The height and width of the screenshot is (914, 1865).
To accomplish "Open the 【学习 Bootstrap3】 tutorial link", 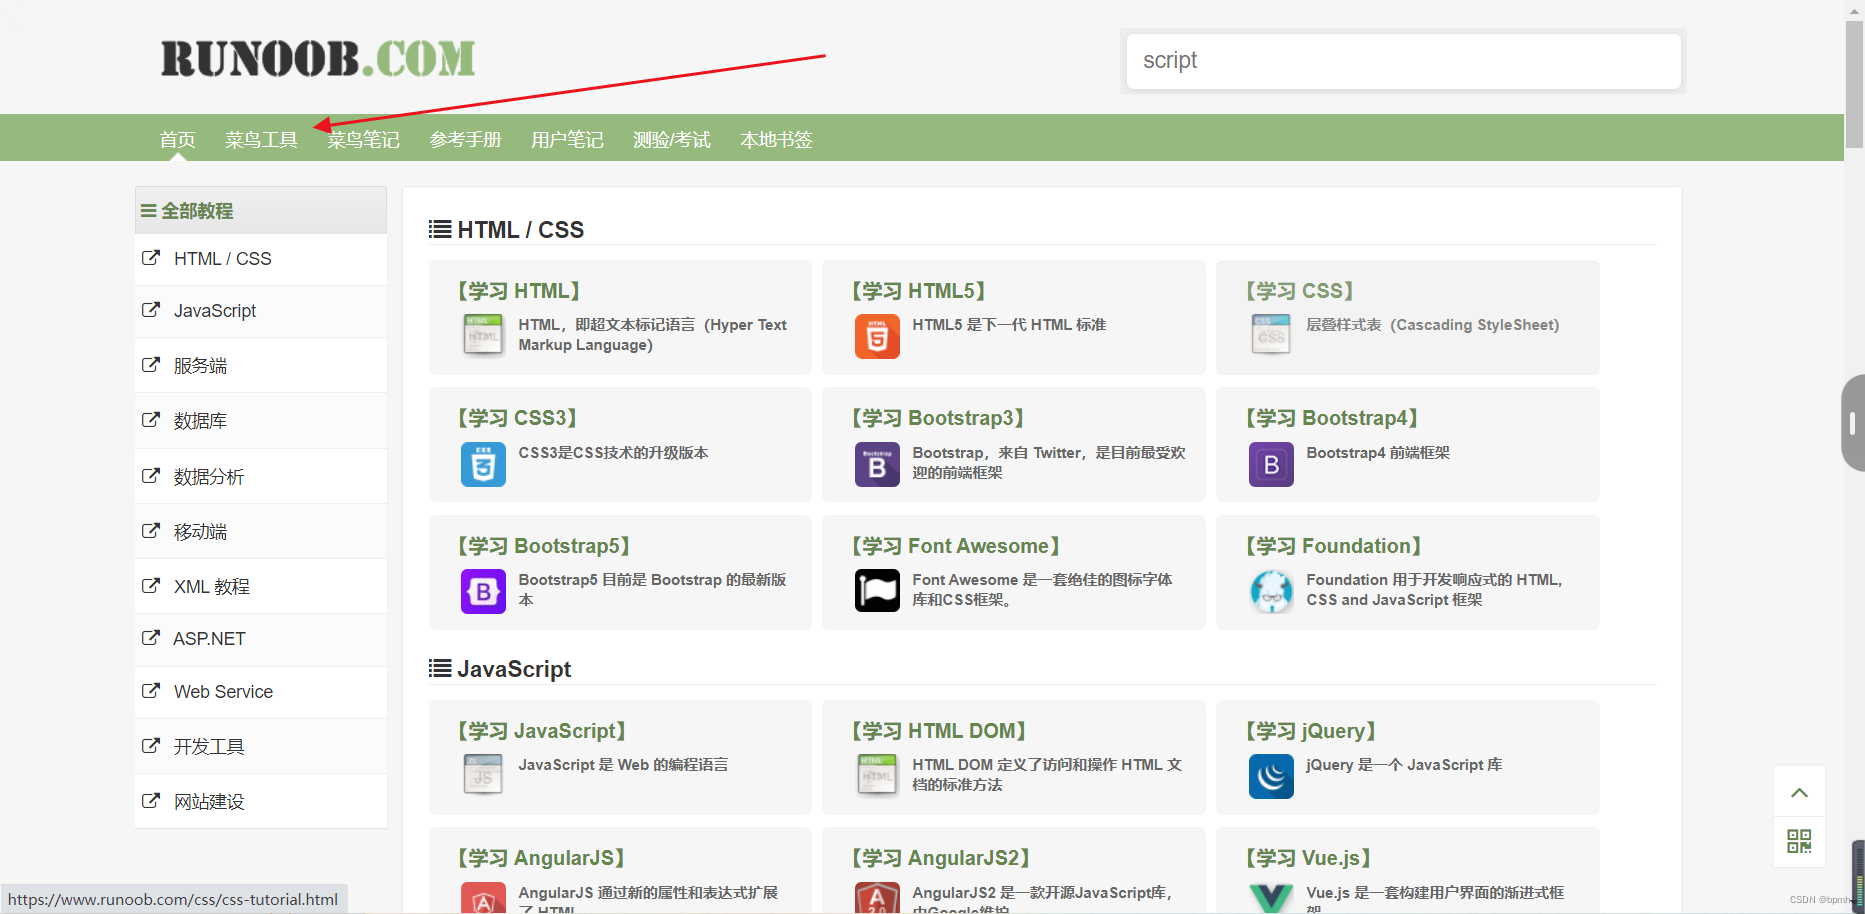I will click(938, 418).
